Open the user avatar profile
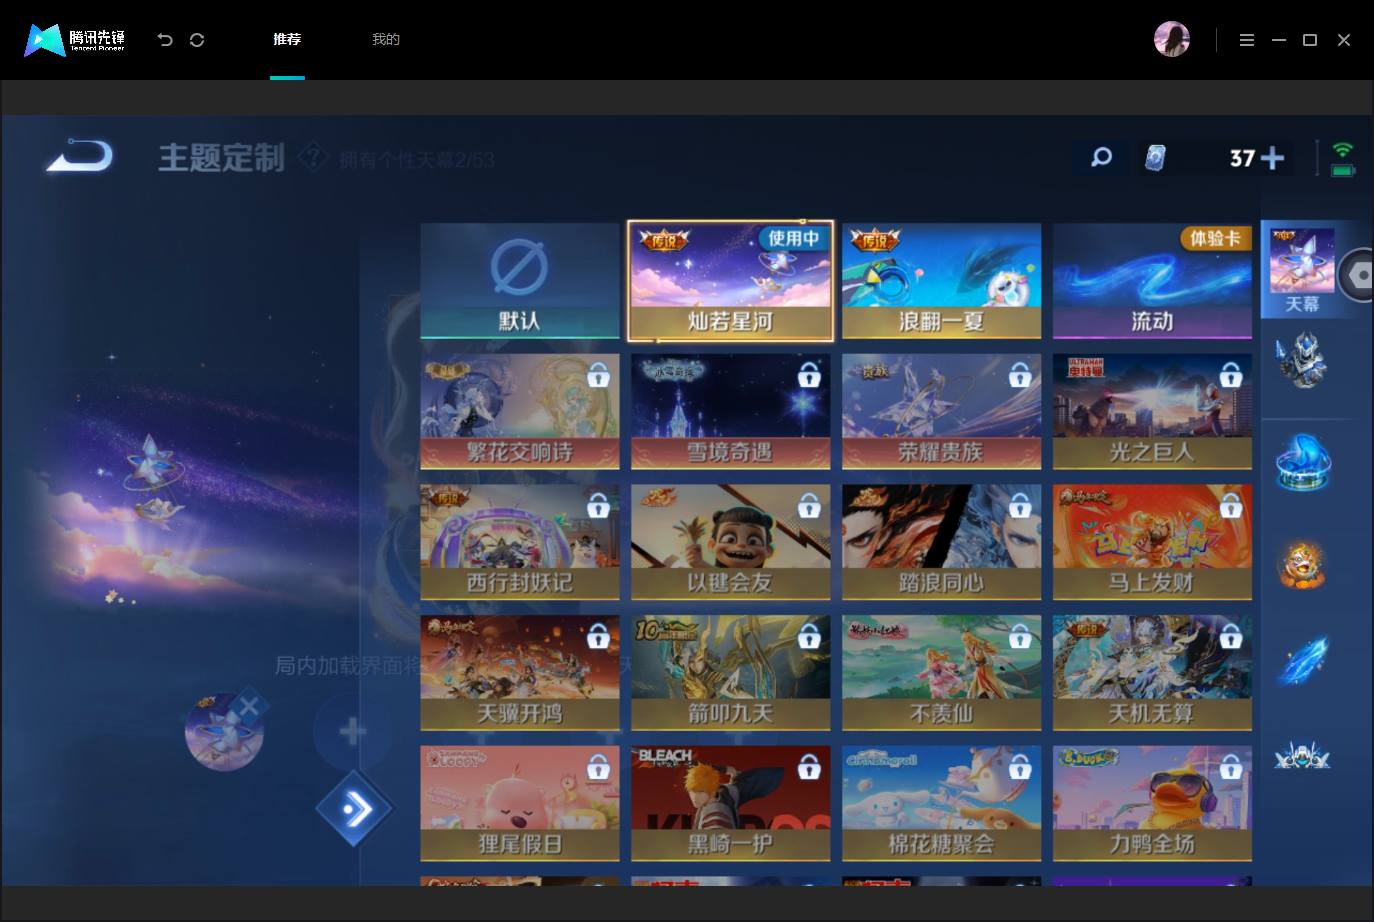Image resolution: width=1374 pixels, height=922 pixels. pos(1172,40)
